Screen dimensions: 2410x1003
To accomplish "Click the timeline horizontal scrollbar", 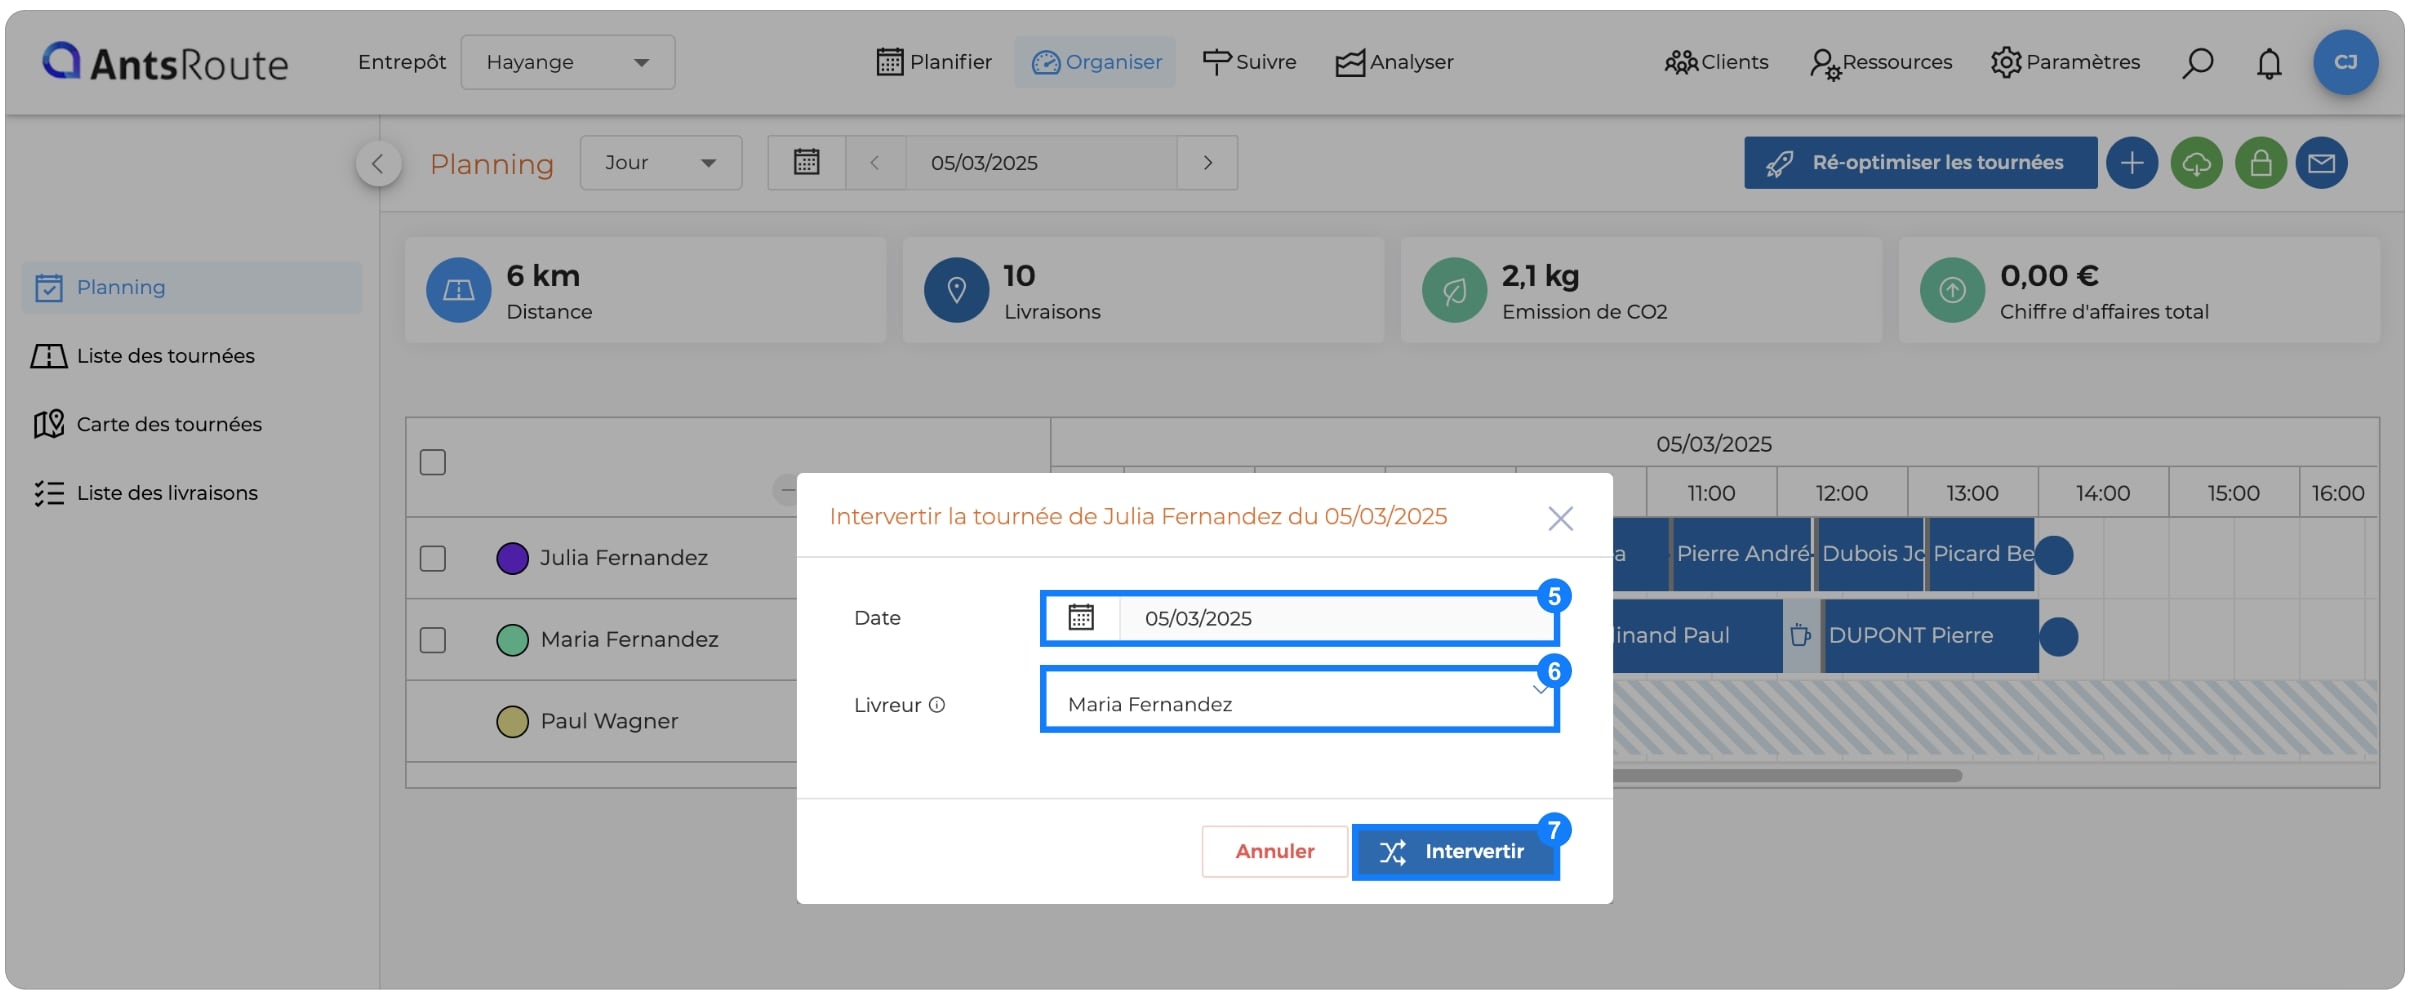I will (1787, 775).
